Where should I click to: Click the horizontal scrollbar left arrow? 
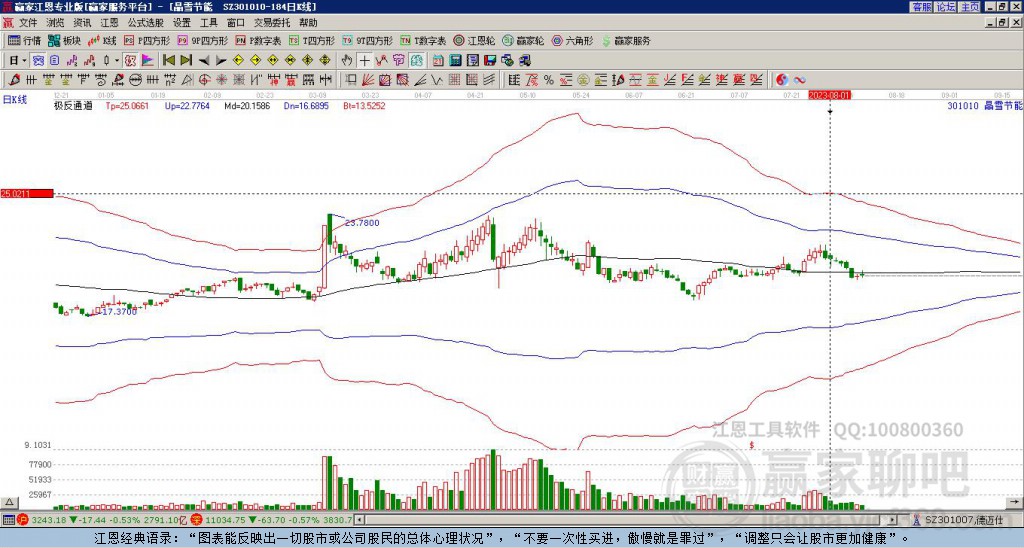point(359,520)
